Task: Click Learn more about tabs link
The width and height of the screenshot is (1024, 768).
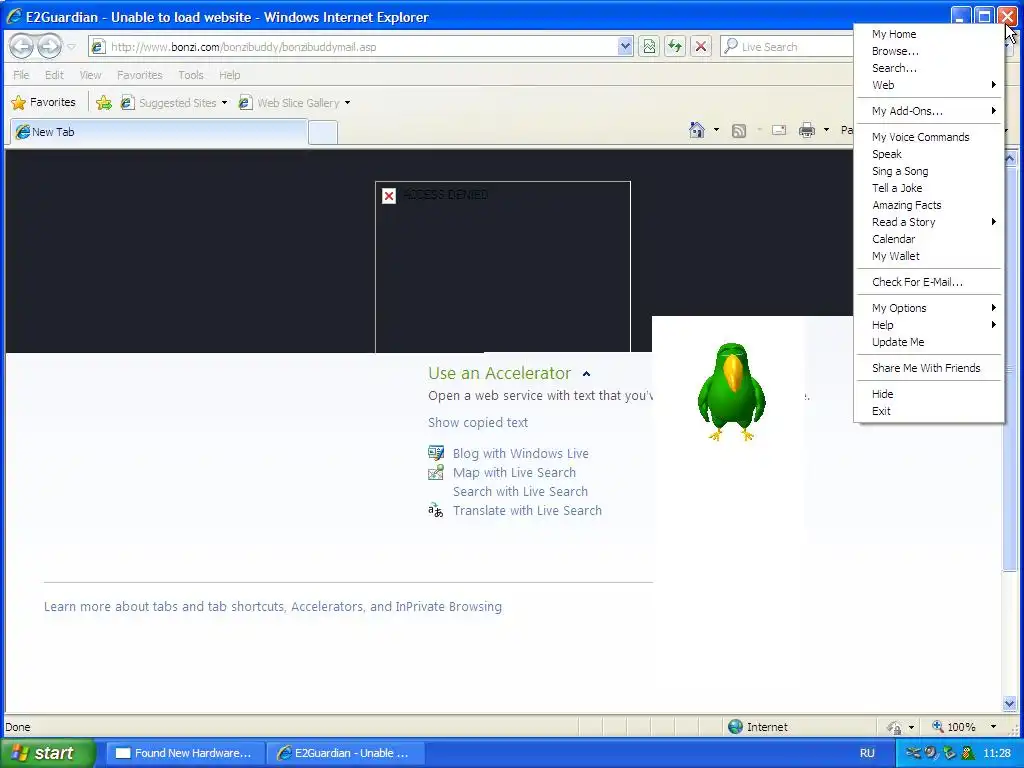Action: (x=273, y=606)
